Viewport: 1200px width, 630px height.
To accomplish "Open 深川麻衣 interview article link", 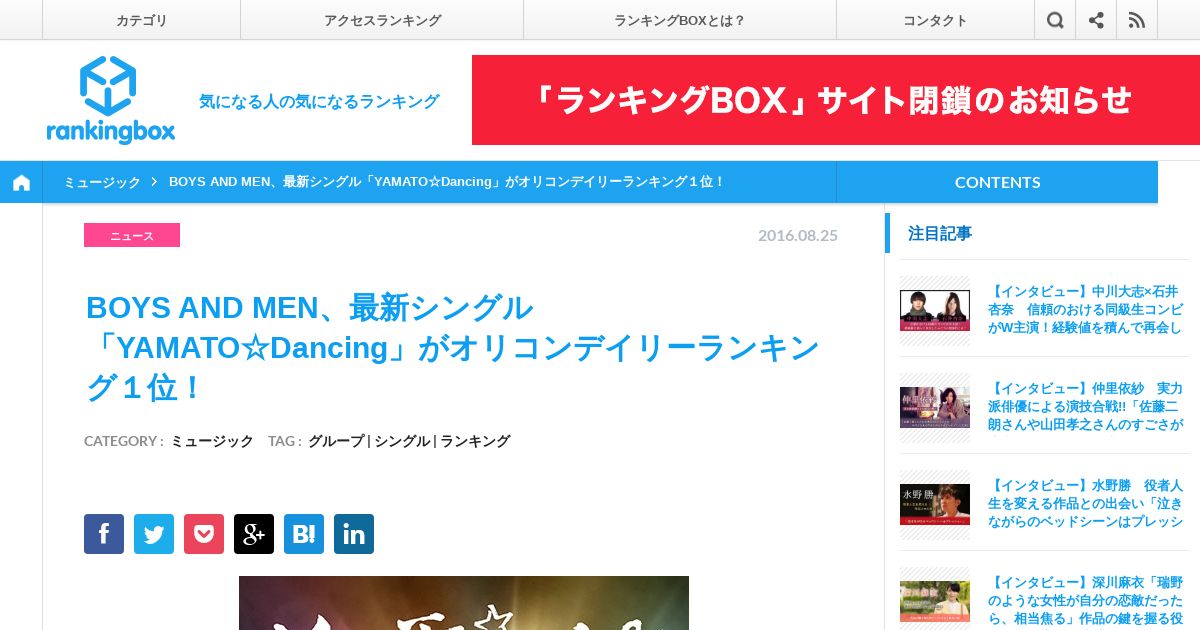I will 1085,600.
